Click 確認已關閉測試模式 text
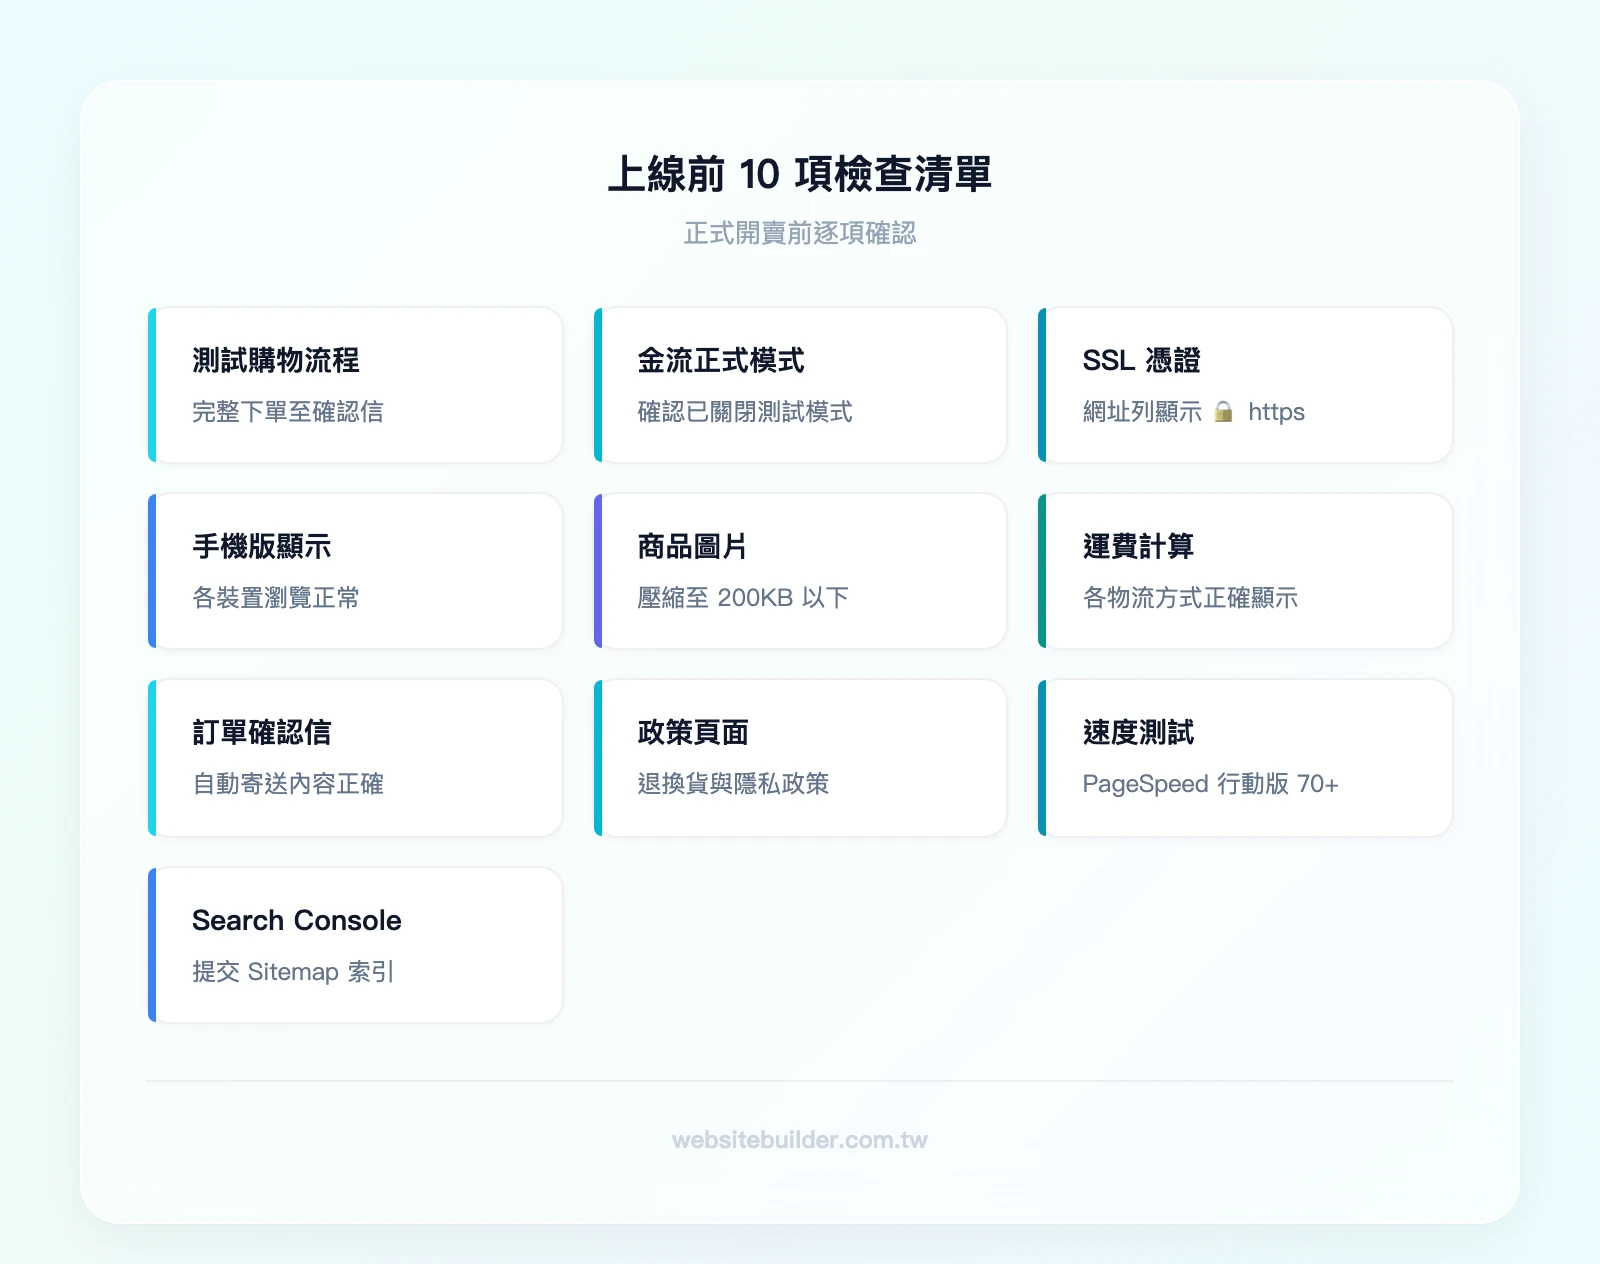 [x=745, y=412]
